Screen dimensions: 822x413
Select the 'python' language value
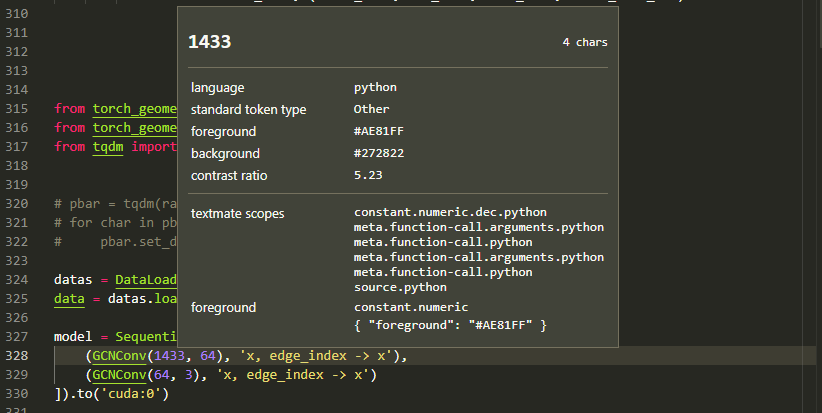(375, 88)
